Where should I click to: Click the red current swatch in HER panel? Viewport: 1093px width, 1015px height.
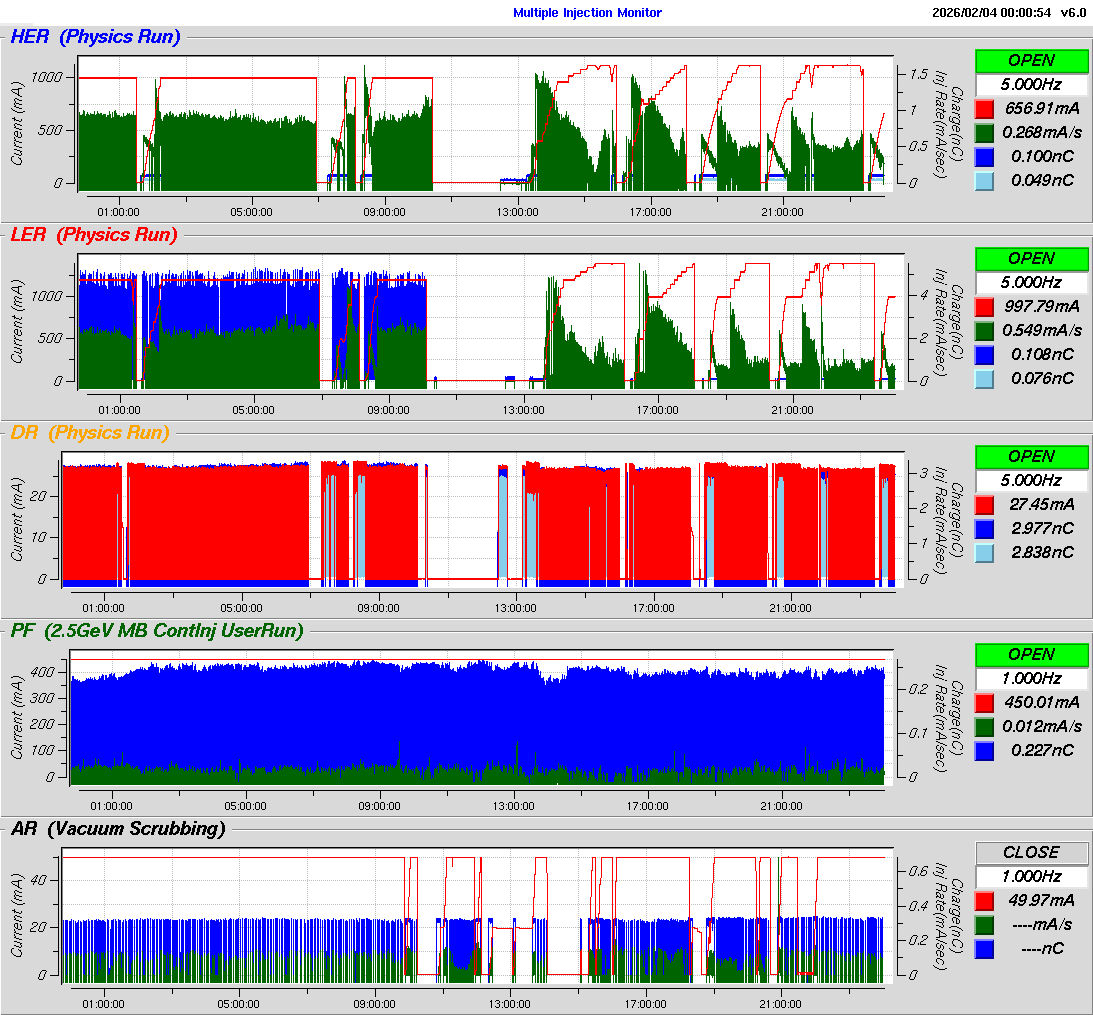pos(984,108)
